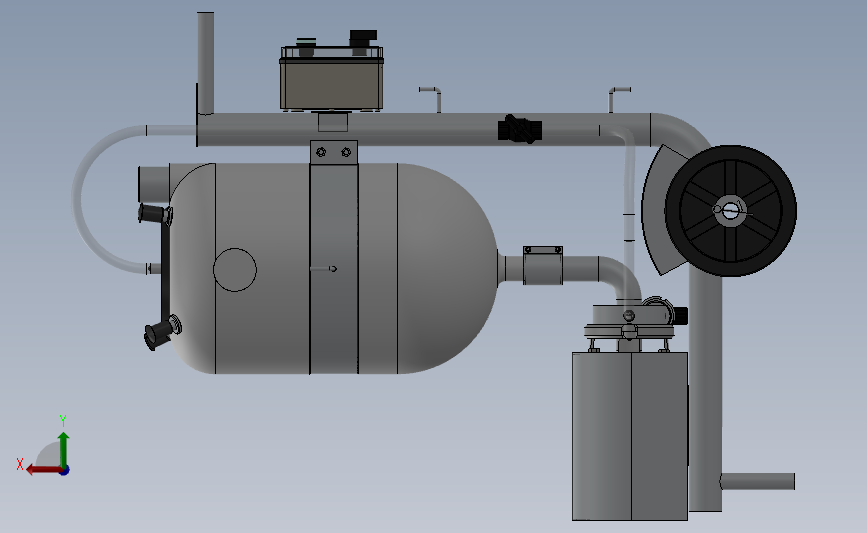
Task: Select the short horizontal pipe stub at the bottom right
Action: [758, 482]
